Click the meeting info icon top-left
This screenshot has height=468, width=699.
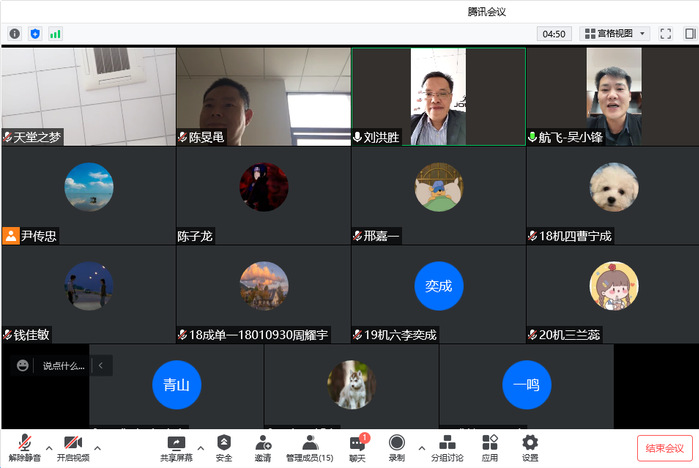(x=15, y=33)
